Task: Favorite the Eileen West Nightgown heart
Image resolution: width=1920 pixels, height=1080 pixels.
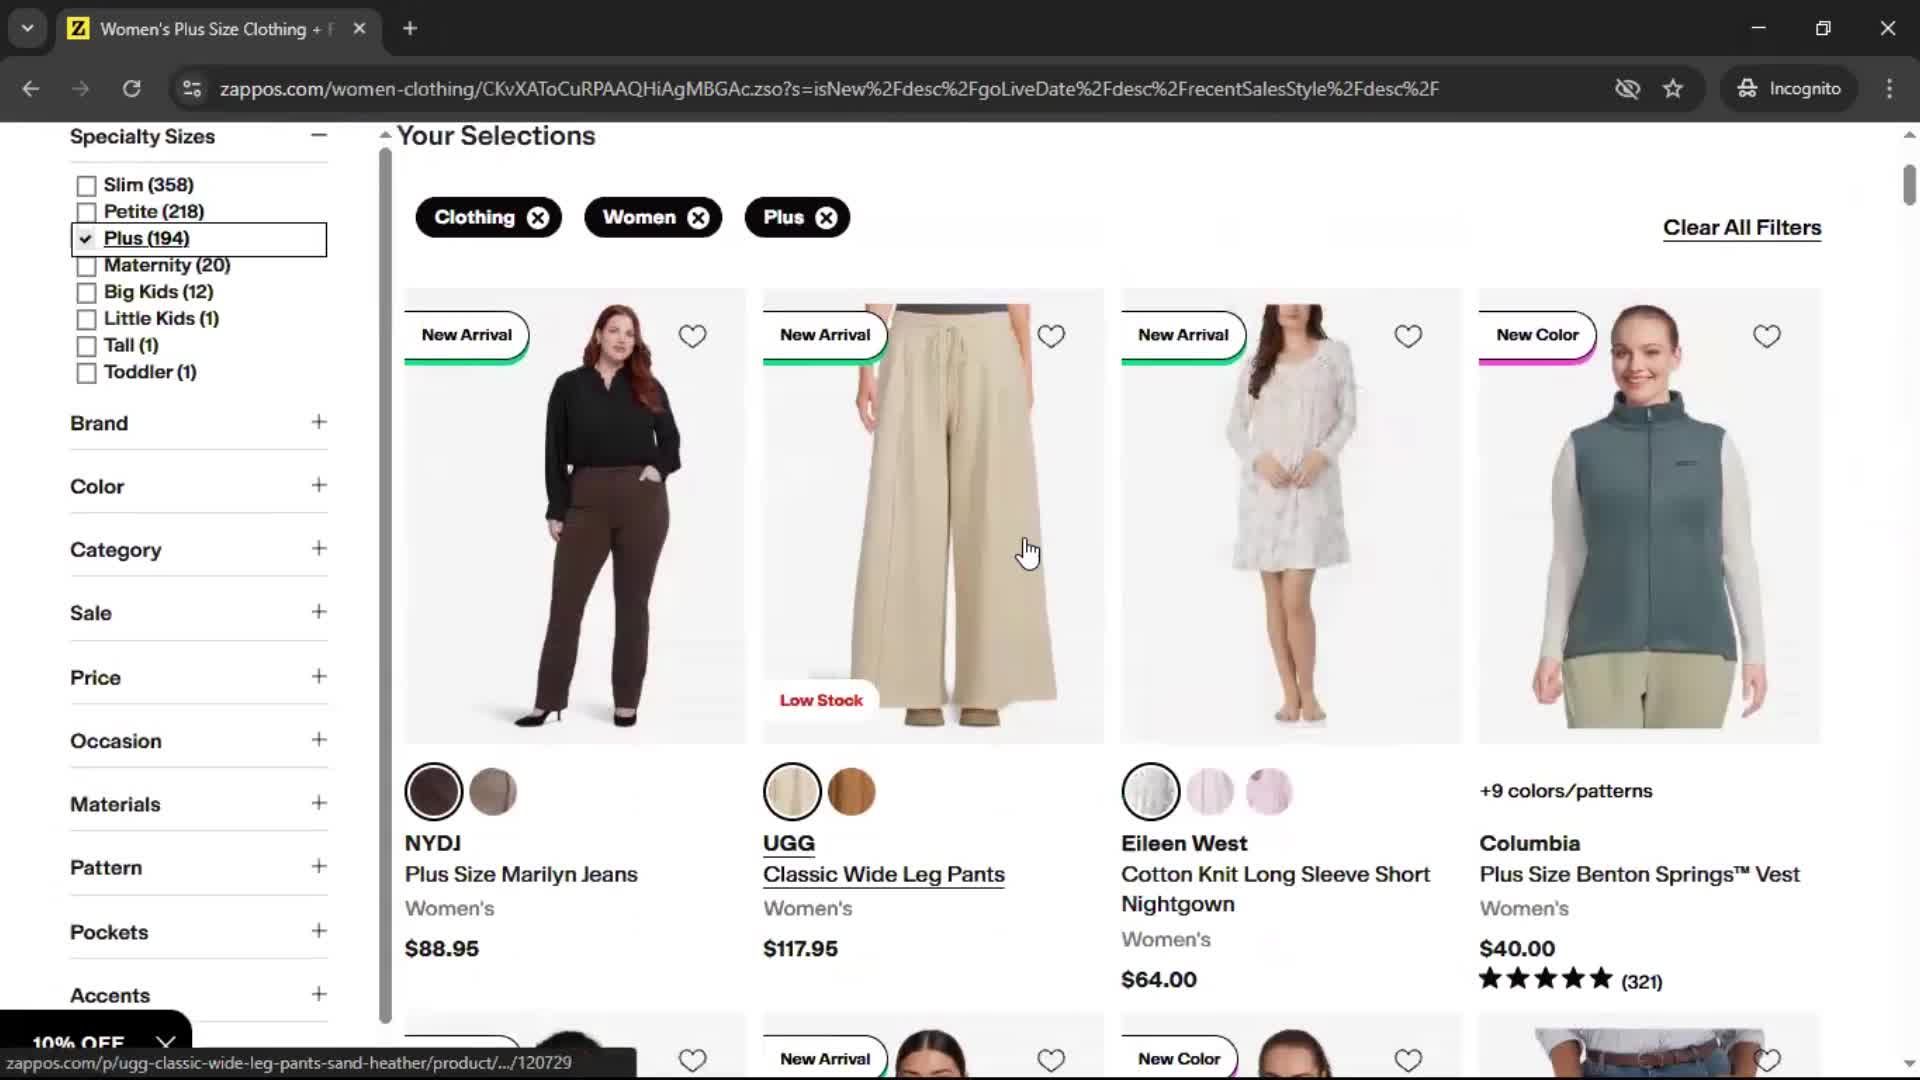Action: coord(1408,336)
